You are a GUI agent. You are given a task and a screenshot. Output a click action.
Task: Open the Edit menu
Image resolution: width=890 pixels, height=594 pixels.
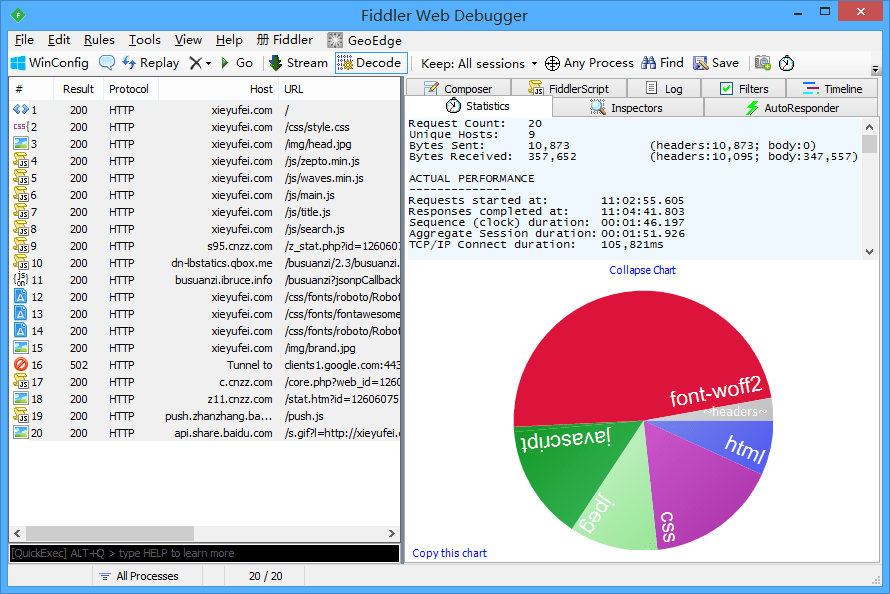click(59, 40)
